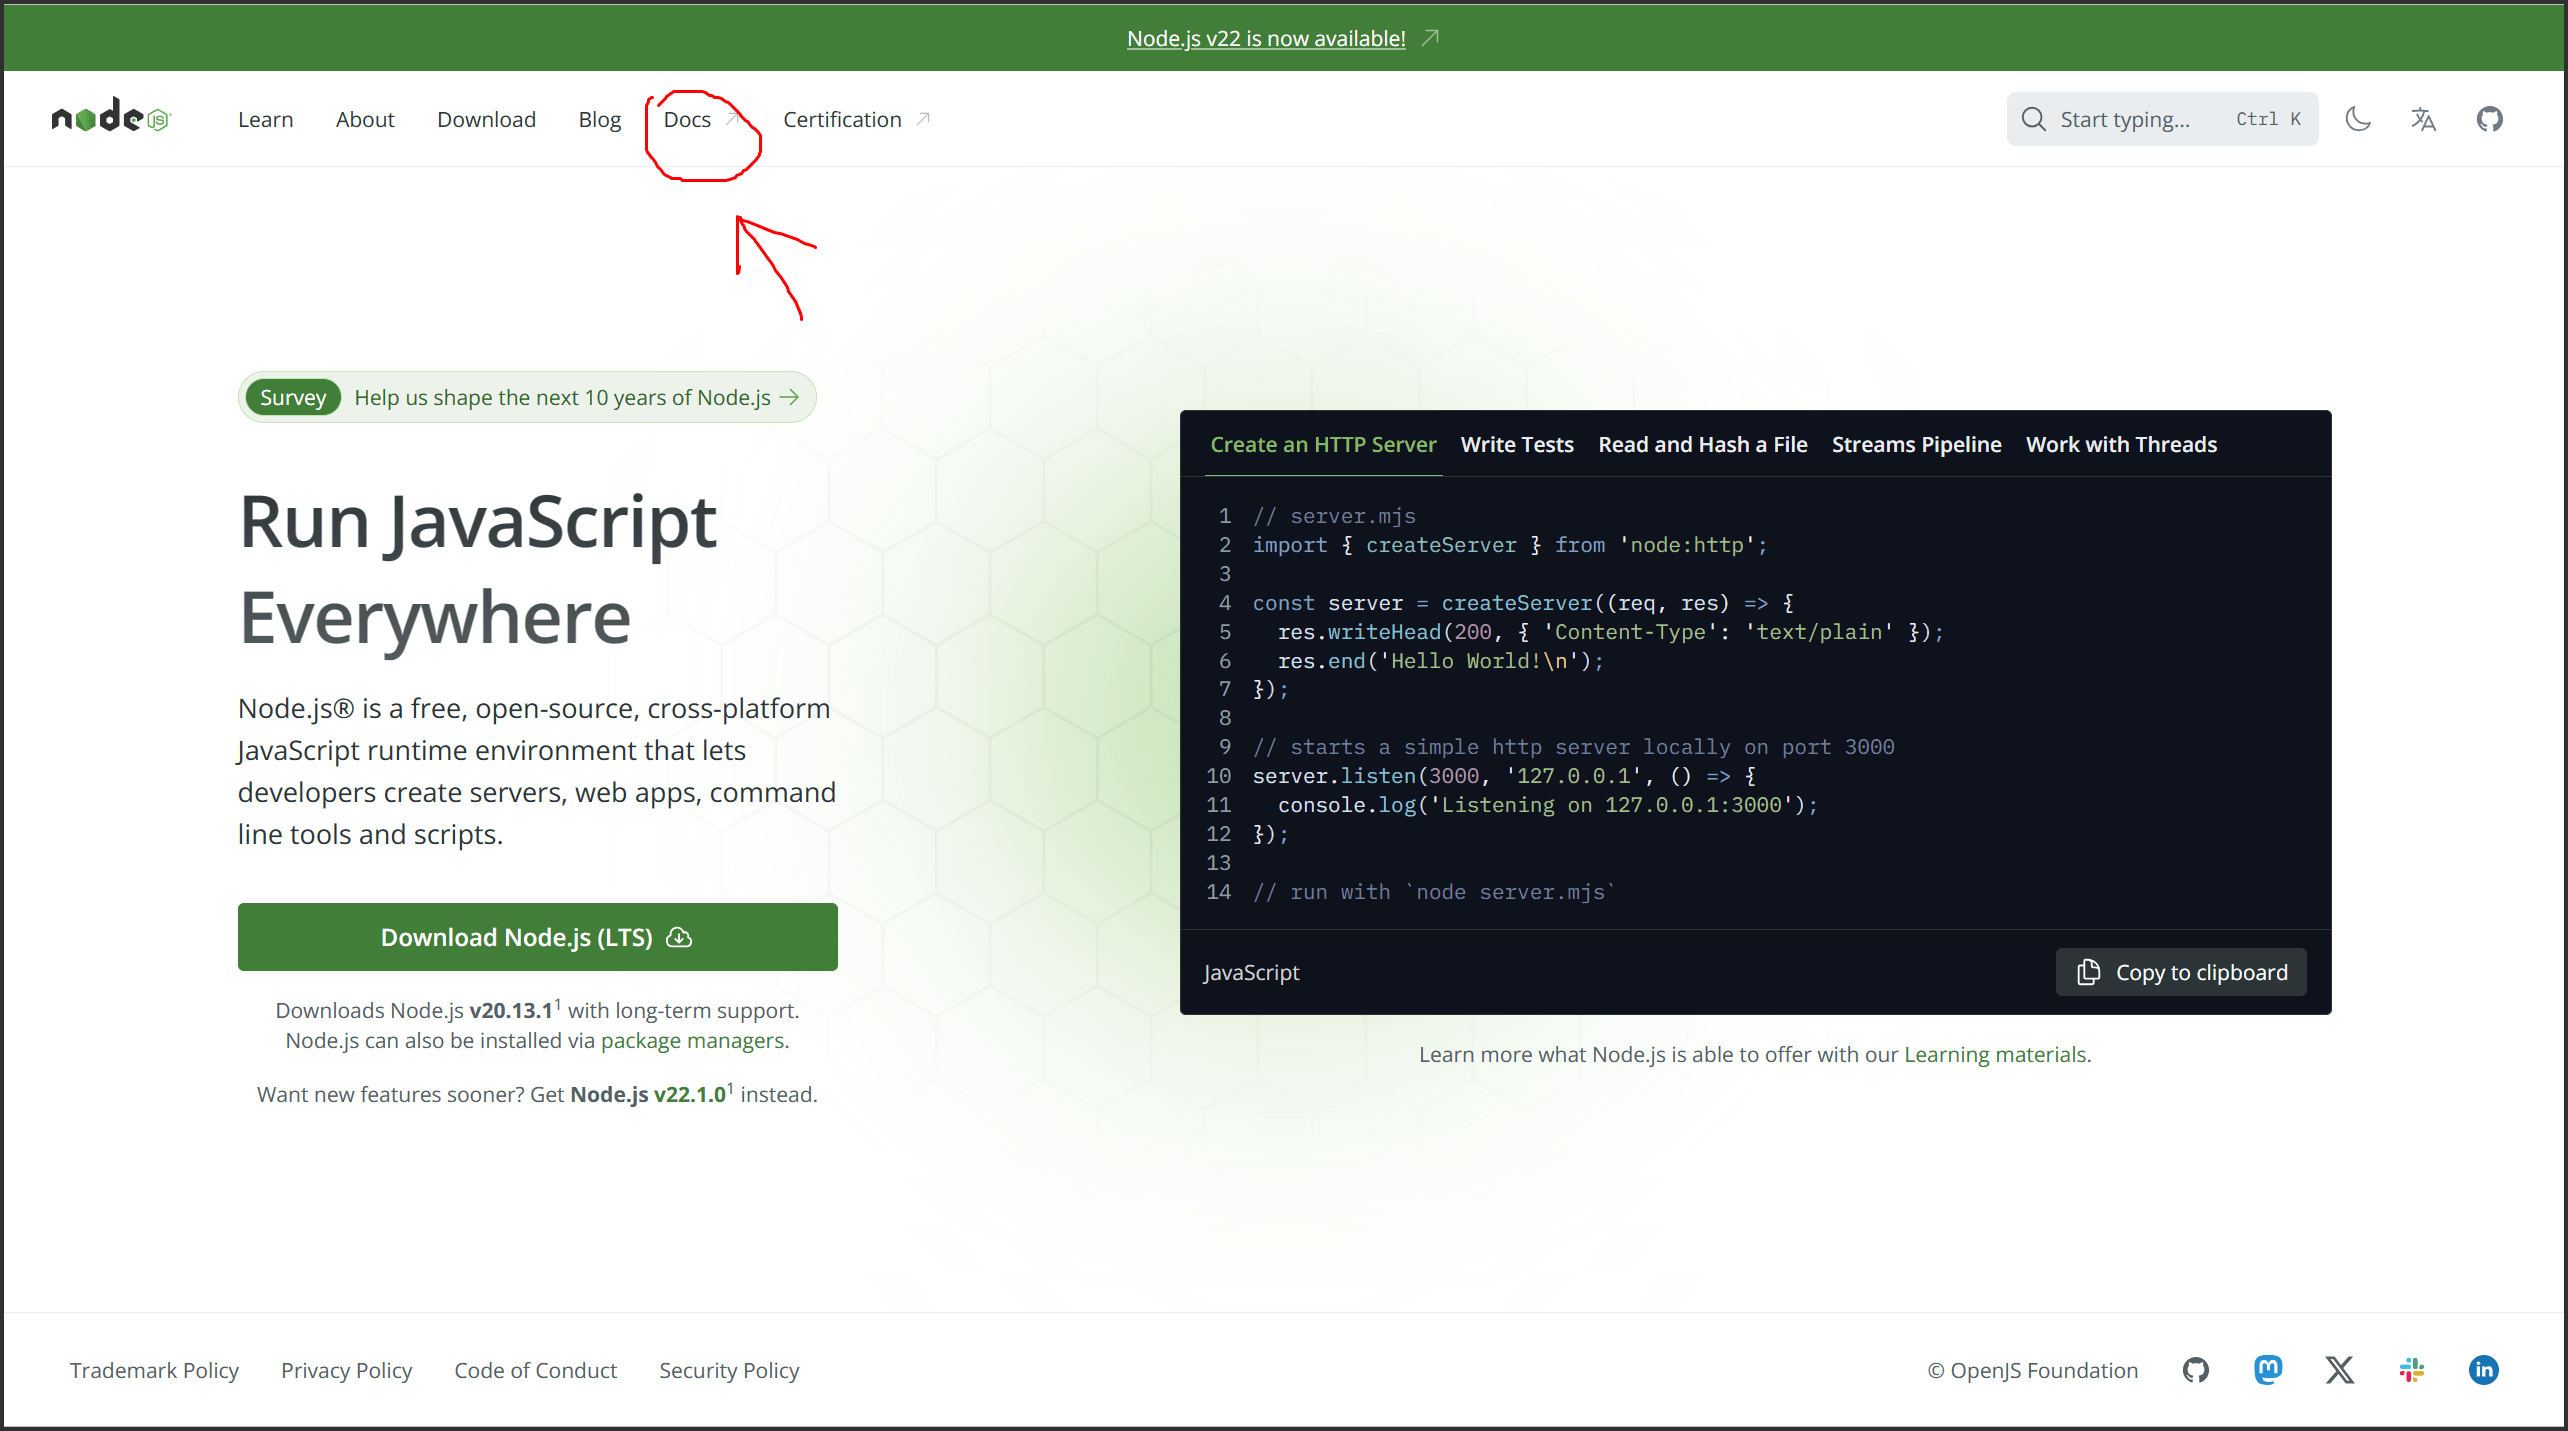Click the copy icon in Copy to clipboard
The height and width of the screenshot is (1431, 2568).
click(2088, 972)
